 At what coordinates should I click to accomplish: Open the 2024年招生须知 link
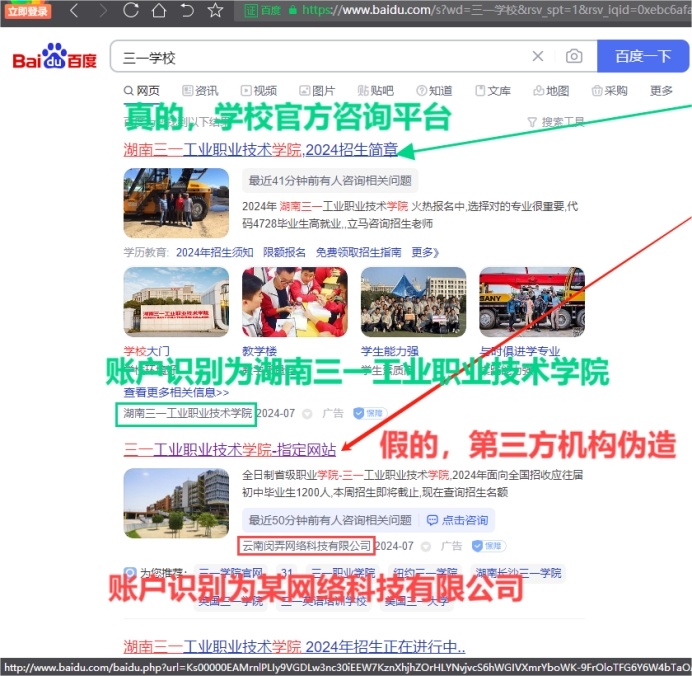214,252
